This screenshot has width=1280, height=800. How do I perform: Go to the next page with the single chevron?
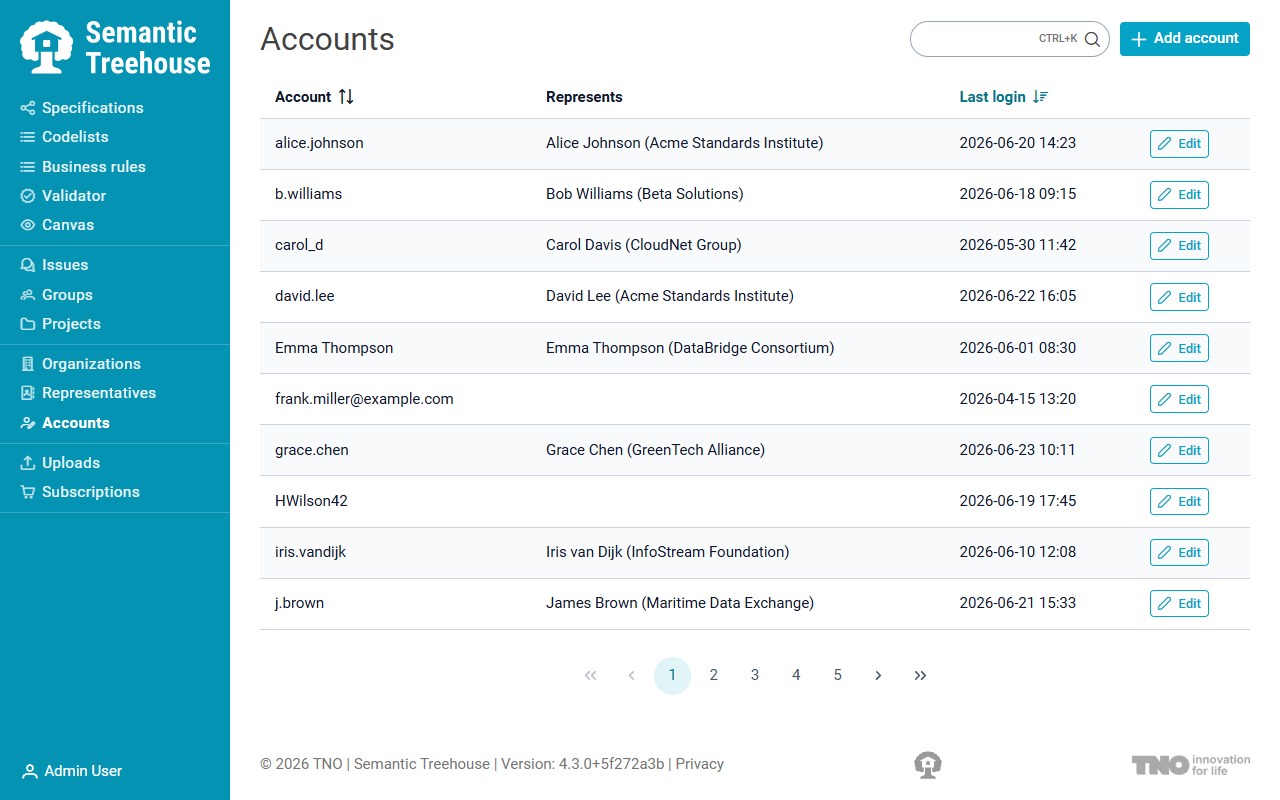coord(878,676)
